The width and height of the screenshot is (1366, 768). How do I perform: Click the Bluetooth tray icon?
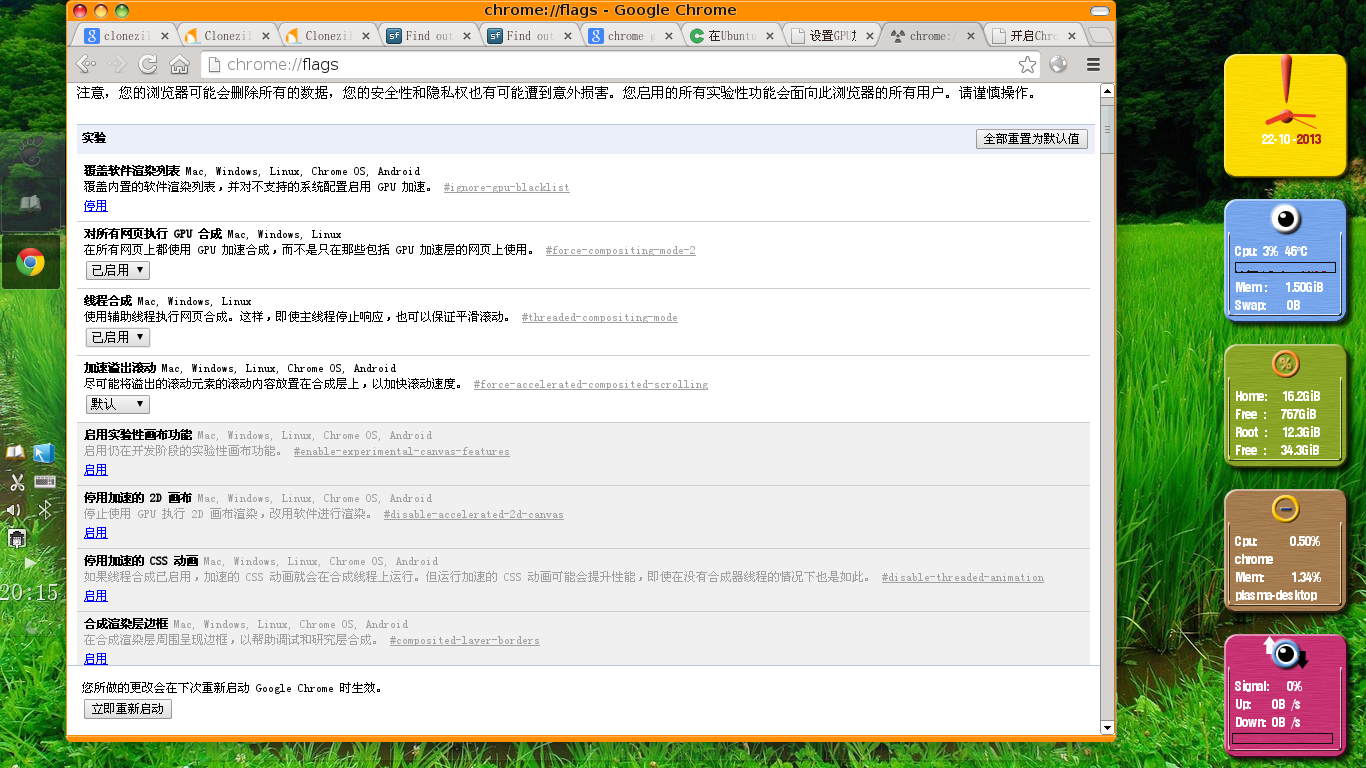(44, 511)
